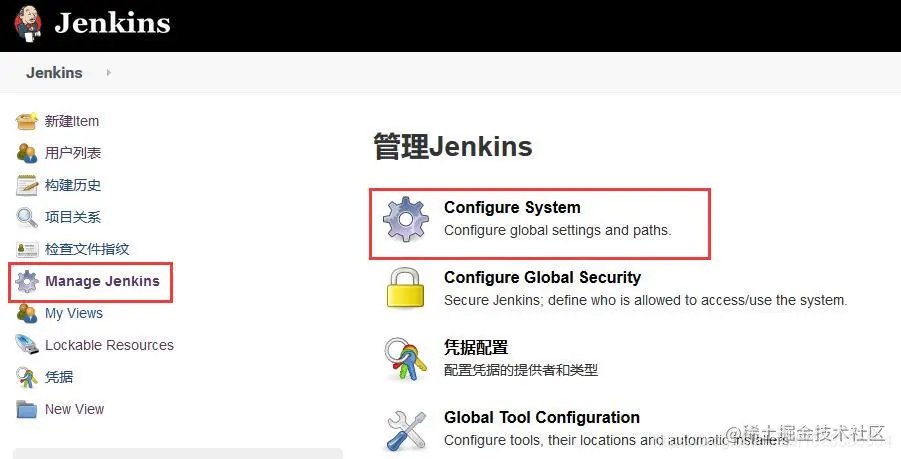
Task: Open Configure System settings
Action: click(512, 207)
